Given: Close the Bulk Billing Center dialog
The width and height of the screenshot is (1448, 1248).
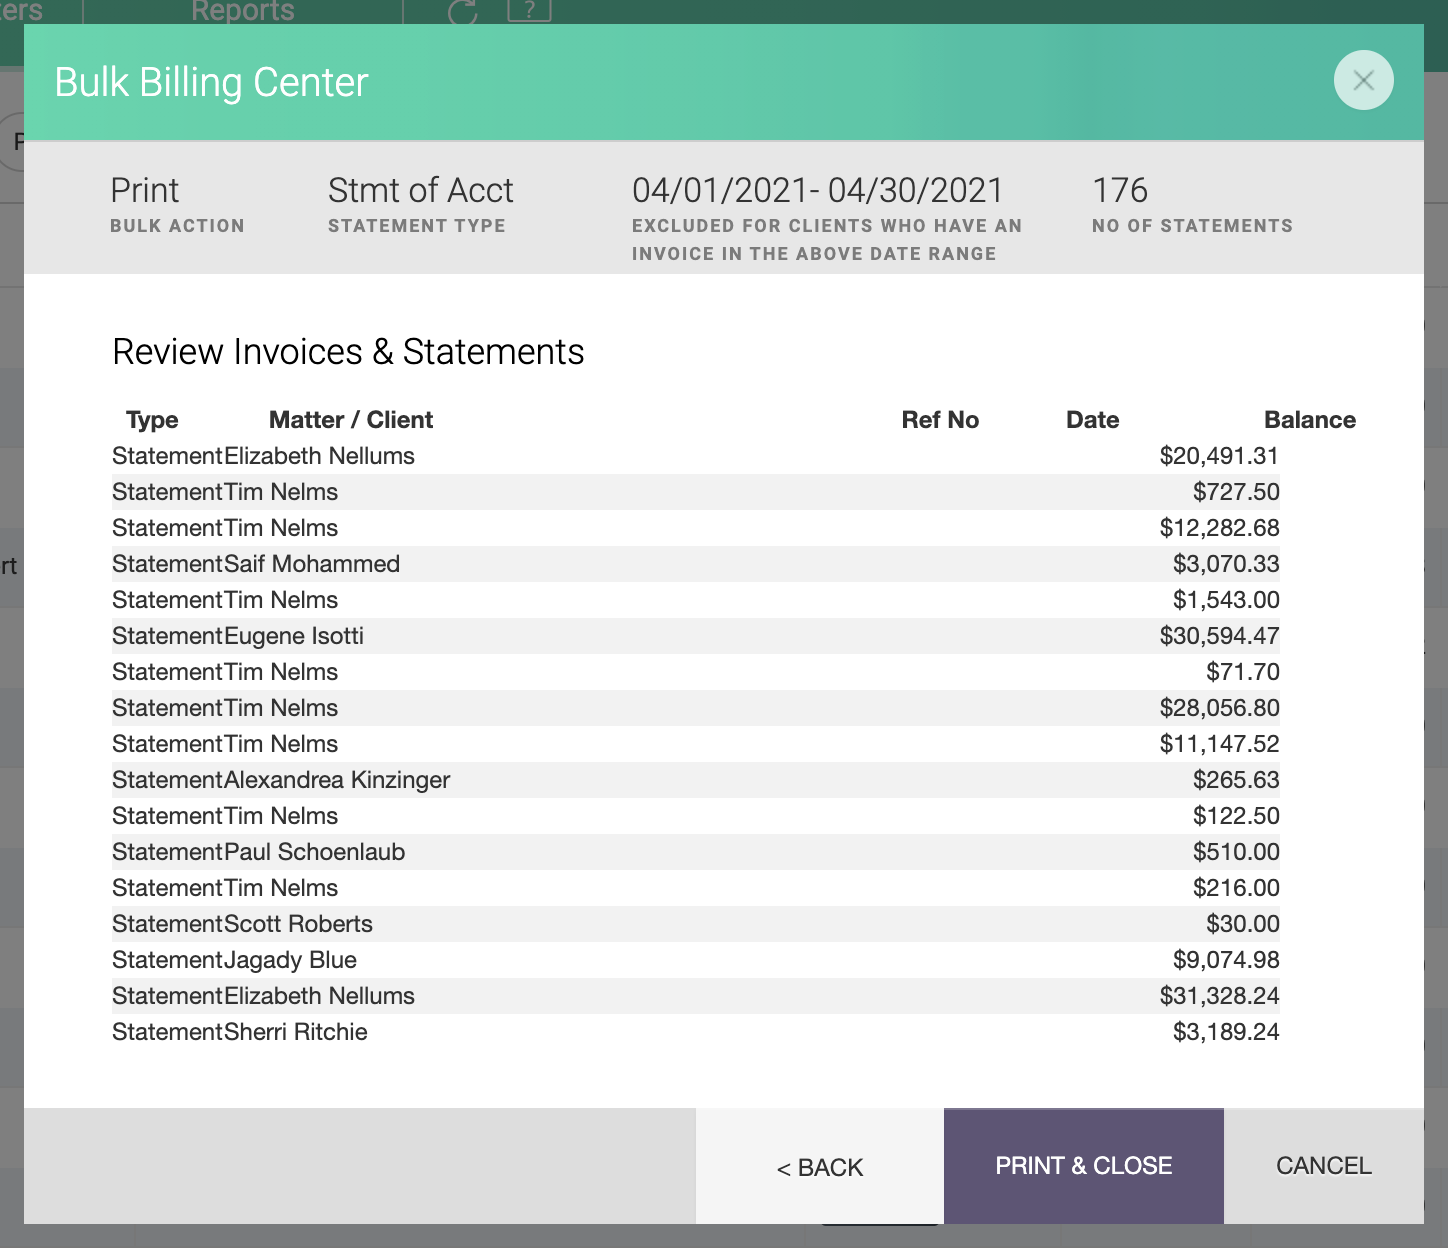Looking at the screenshot, I should pos(1363,80).
